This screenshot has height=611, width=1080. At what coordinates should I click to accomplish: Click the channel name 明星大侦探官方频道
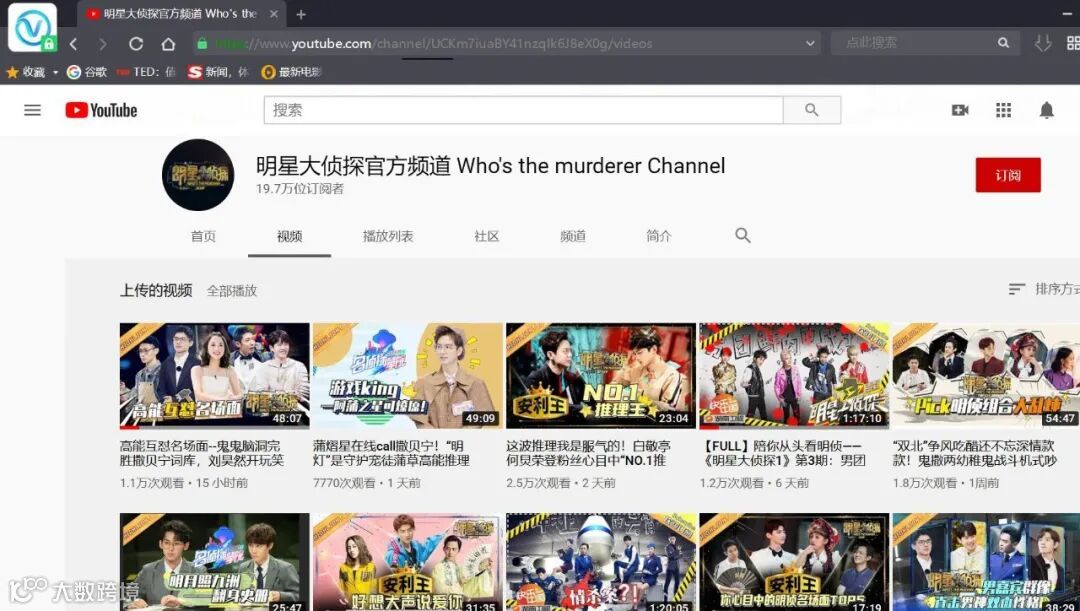pos(490,165)
